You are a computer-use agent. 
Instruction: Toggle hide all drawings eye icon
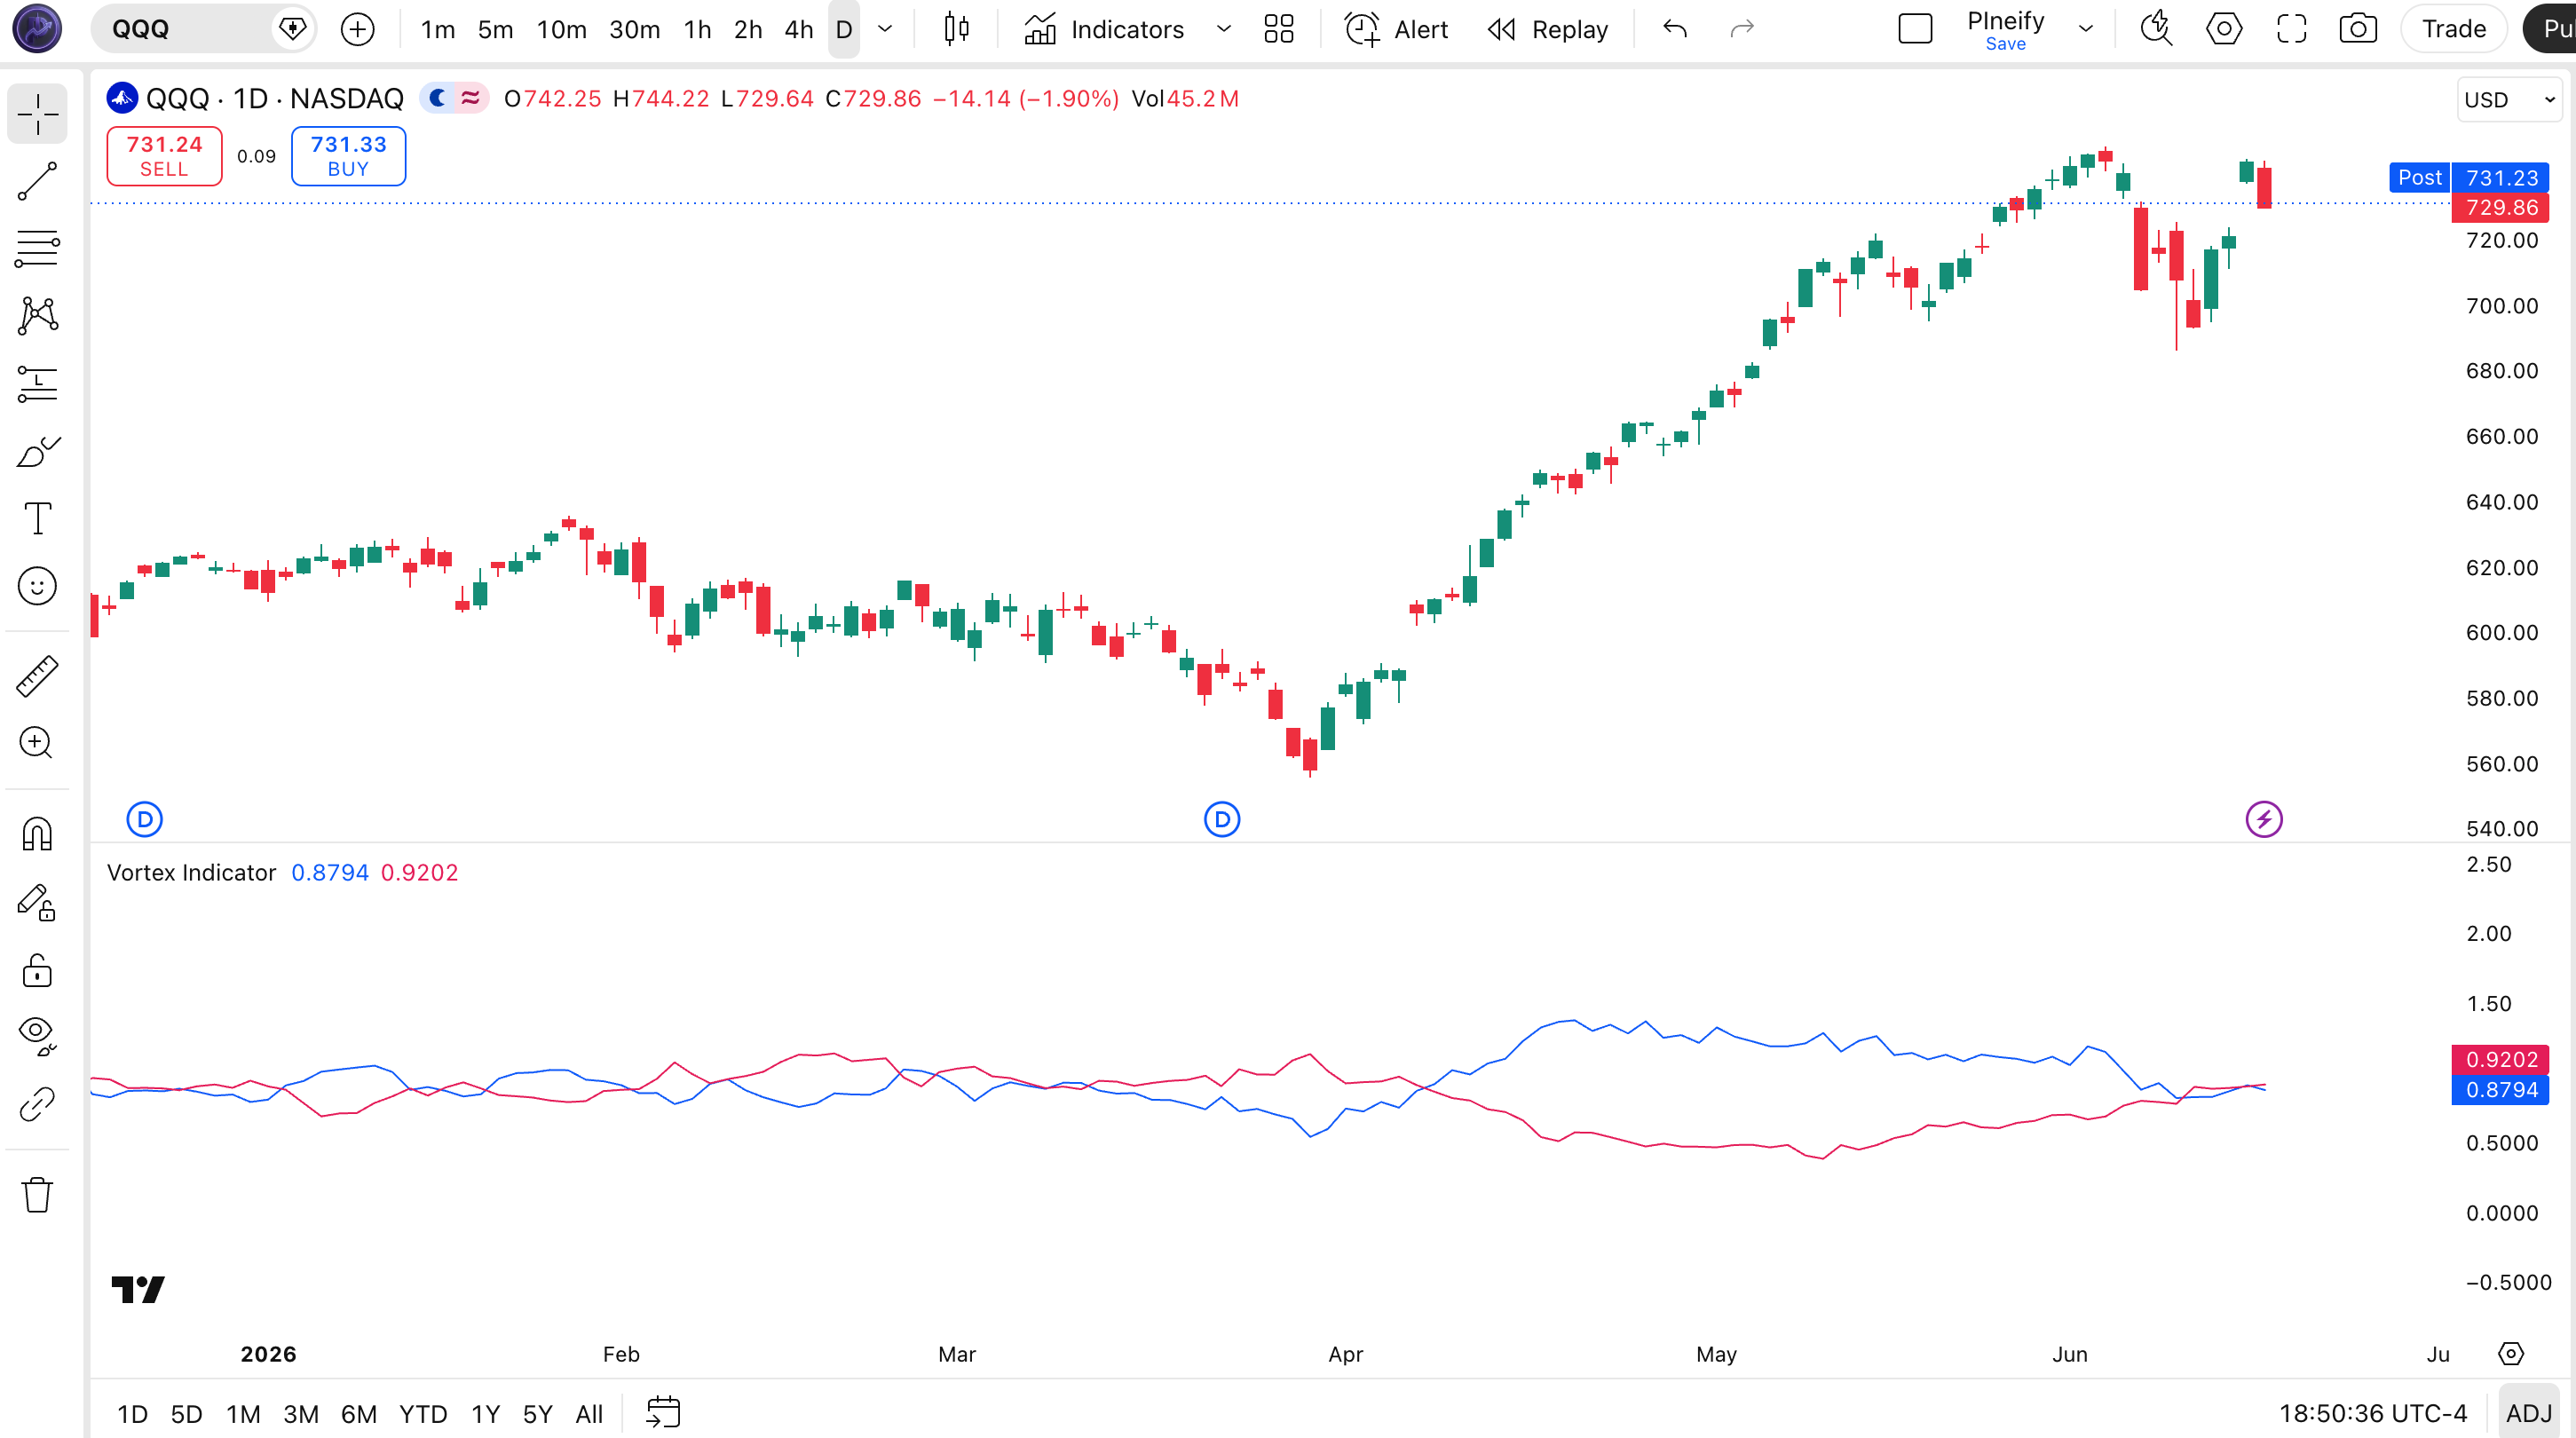point(37,1036)
